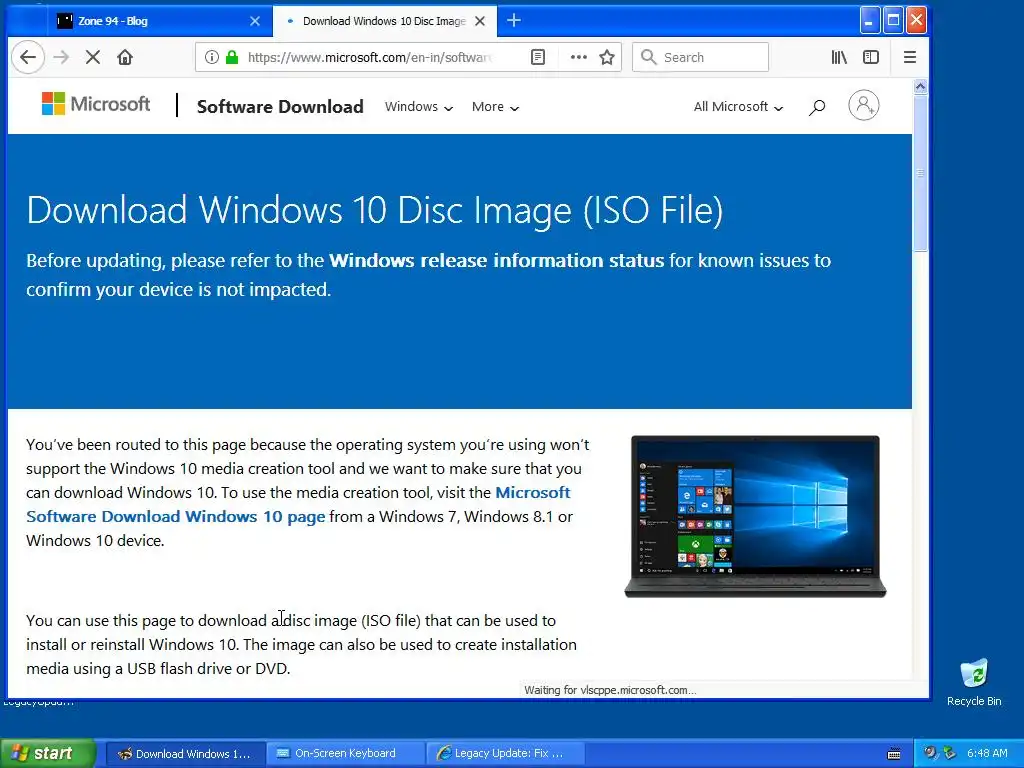
Task: Click the green secure connection padlock
Action: coord(232,57)
